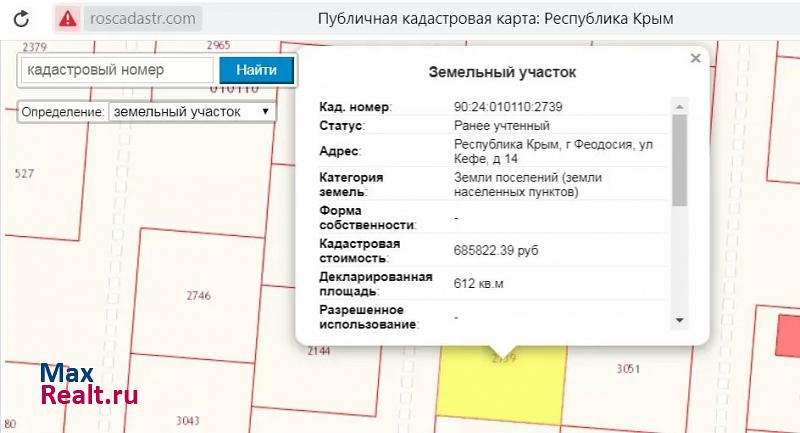This screenshot has width=800, height=433.
Task: Open the dropdown arrow next to земельный участок
Action: click(265, 112)
